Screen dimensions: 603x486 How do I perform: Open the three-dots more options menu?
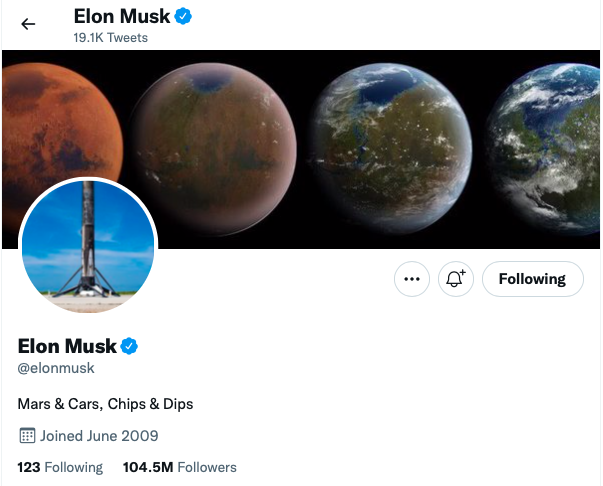pyautogui.click(x=411, y=279)
